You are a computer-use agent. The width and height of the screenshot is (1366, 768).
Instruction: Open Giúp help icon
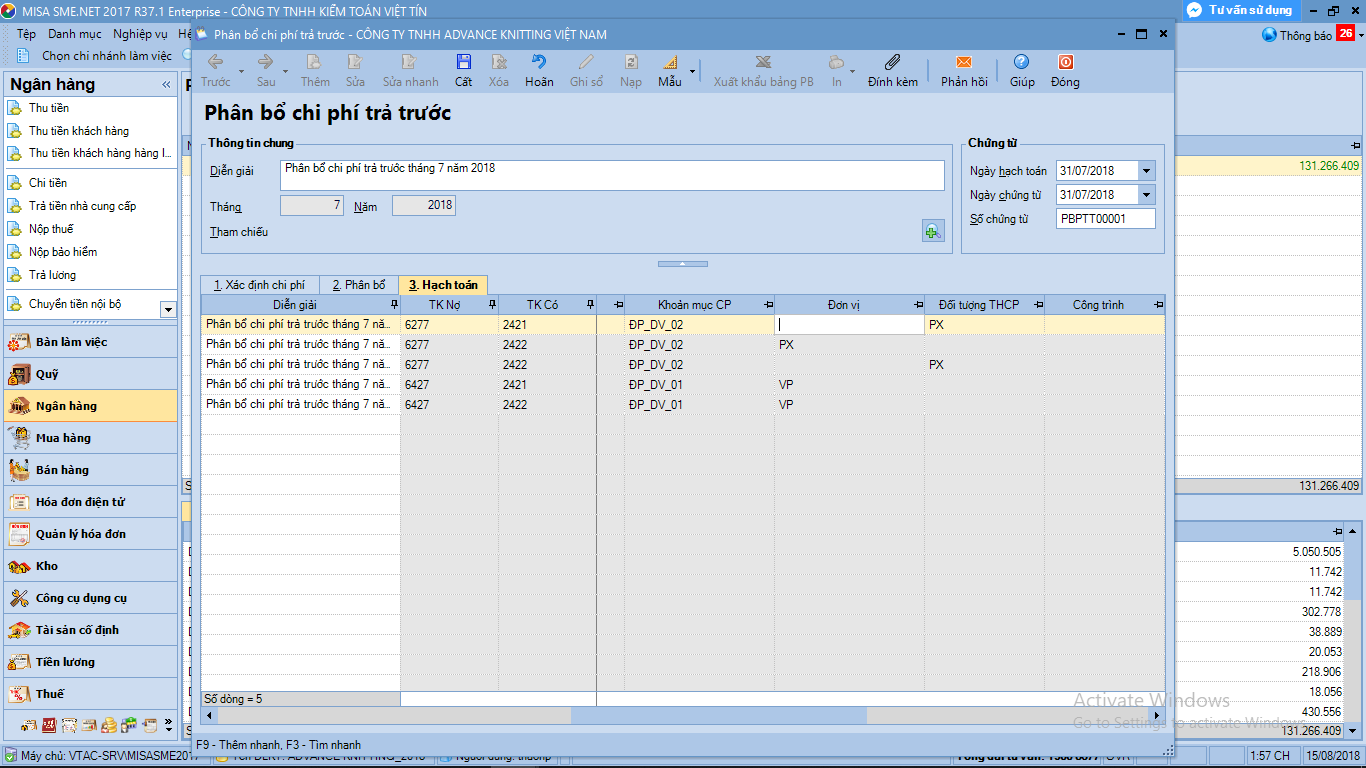[x=1021, y=62]
